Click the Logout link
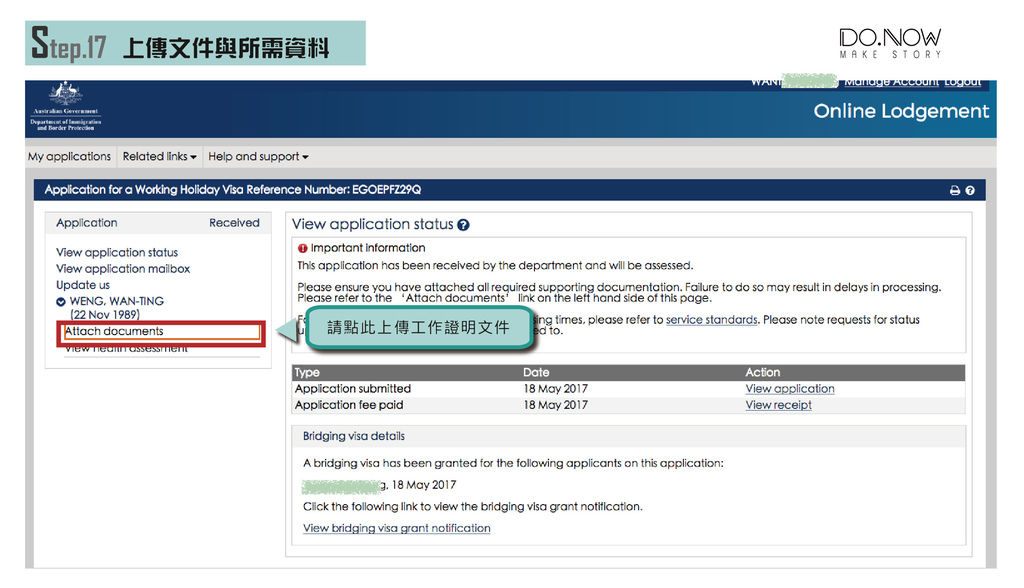1024x588 pixels. [x=962, y=82]
